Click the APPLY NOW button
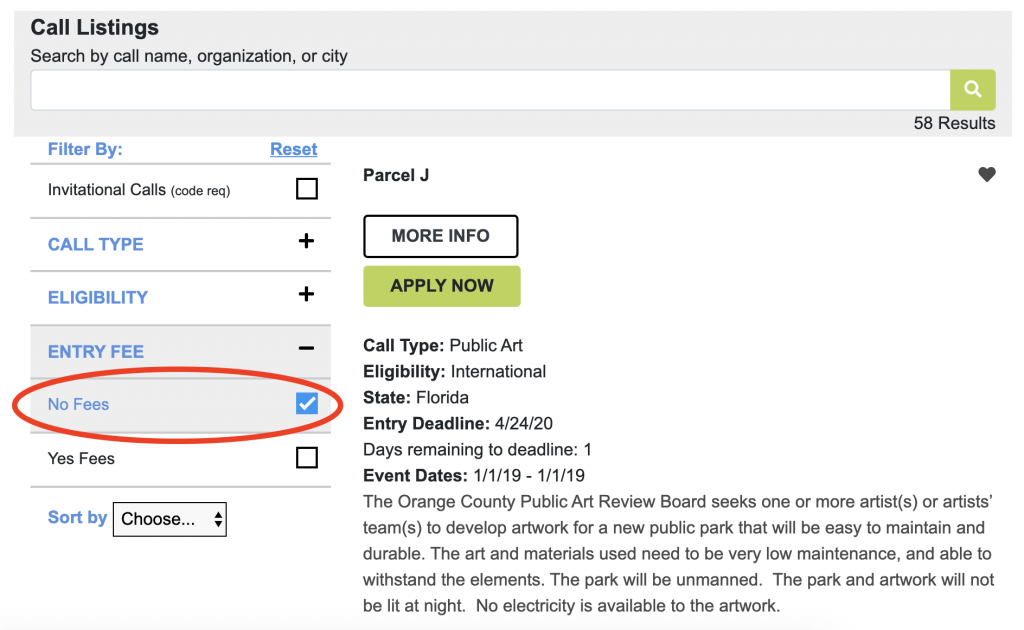The height and width of the screenshot is (630, 1024). point(441,286)
